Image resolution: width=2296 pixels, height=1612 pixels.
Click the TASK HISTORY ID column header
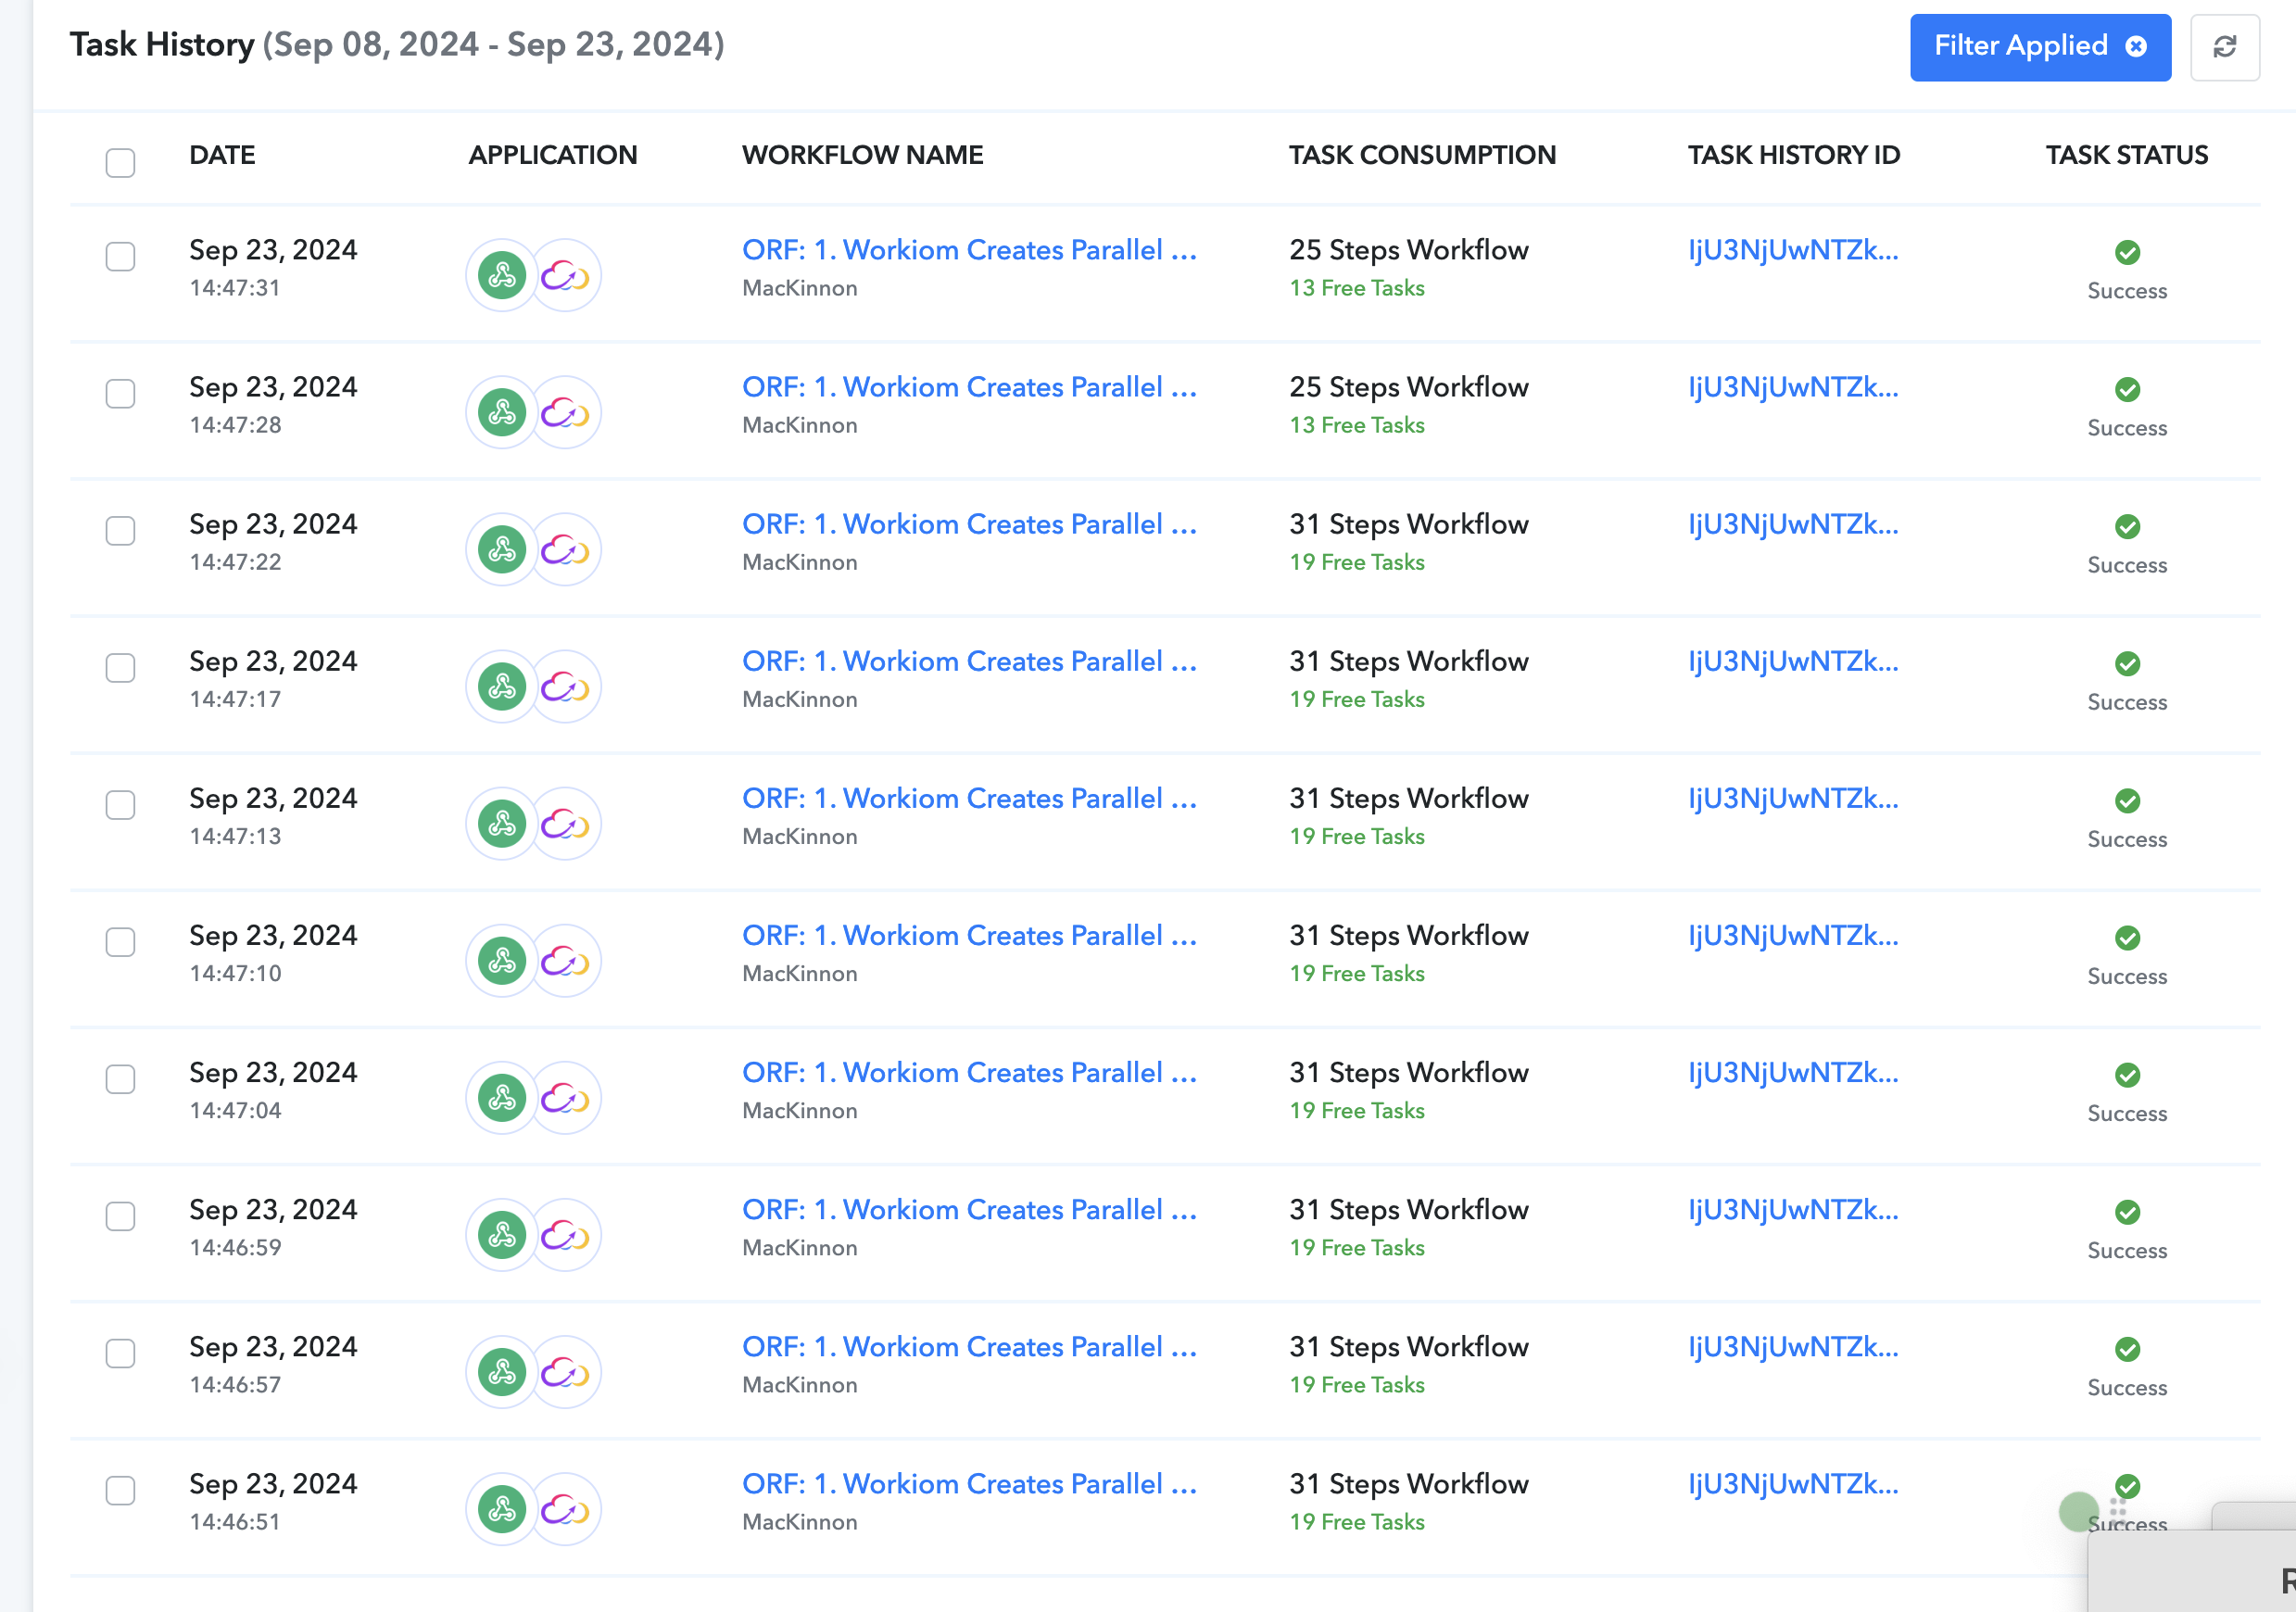(1794, 155)
